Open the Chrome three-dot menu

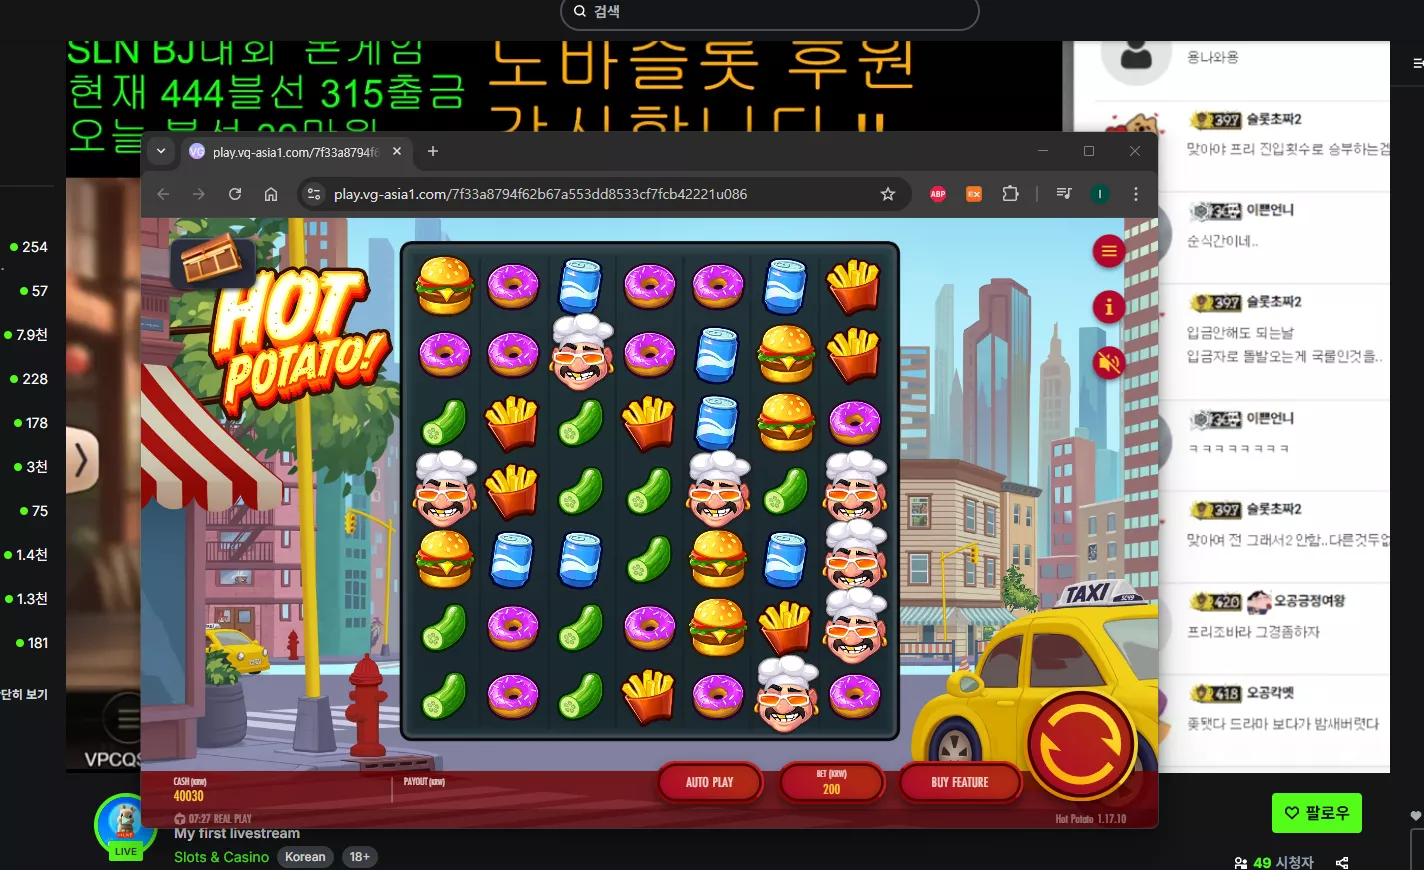pyautogui.click(x=1136, y=194)
